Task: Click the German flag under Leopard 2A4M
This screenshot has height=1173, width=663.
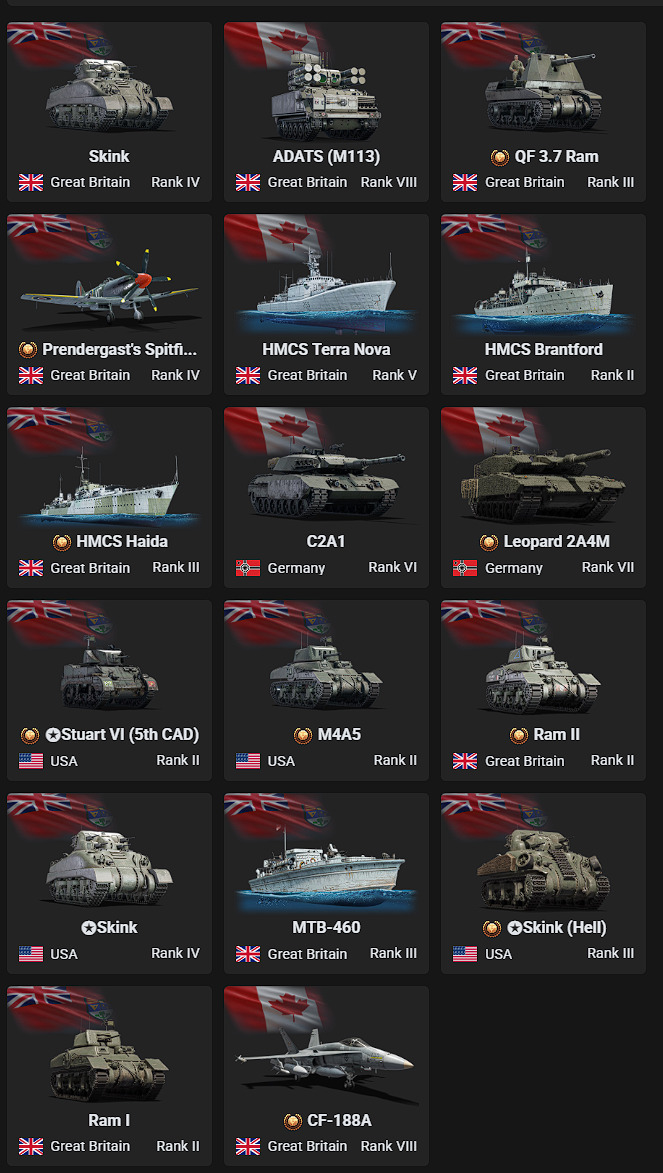Action: pyautogui.click(x=465, y=568)
